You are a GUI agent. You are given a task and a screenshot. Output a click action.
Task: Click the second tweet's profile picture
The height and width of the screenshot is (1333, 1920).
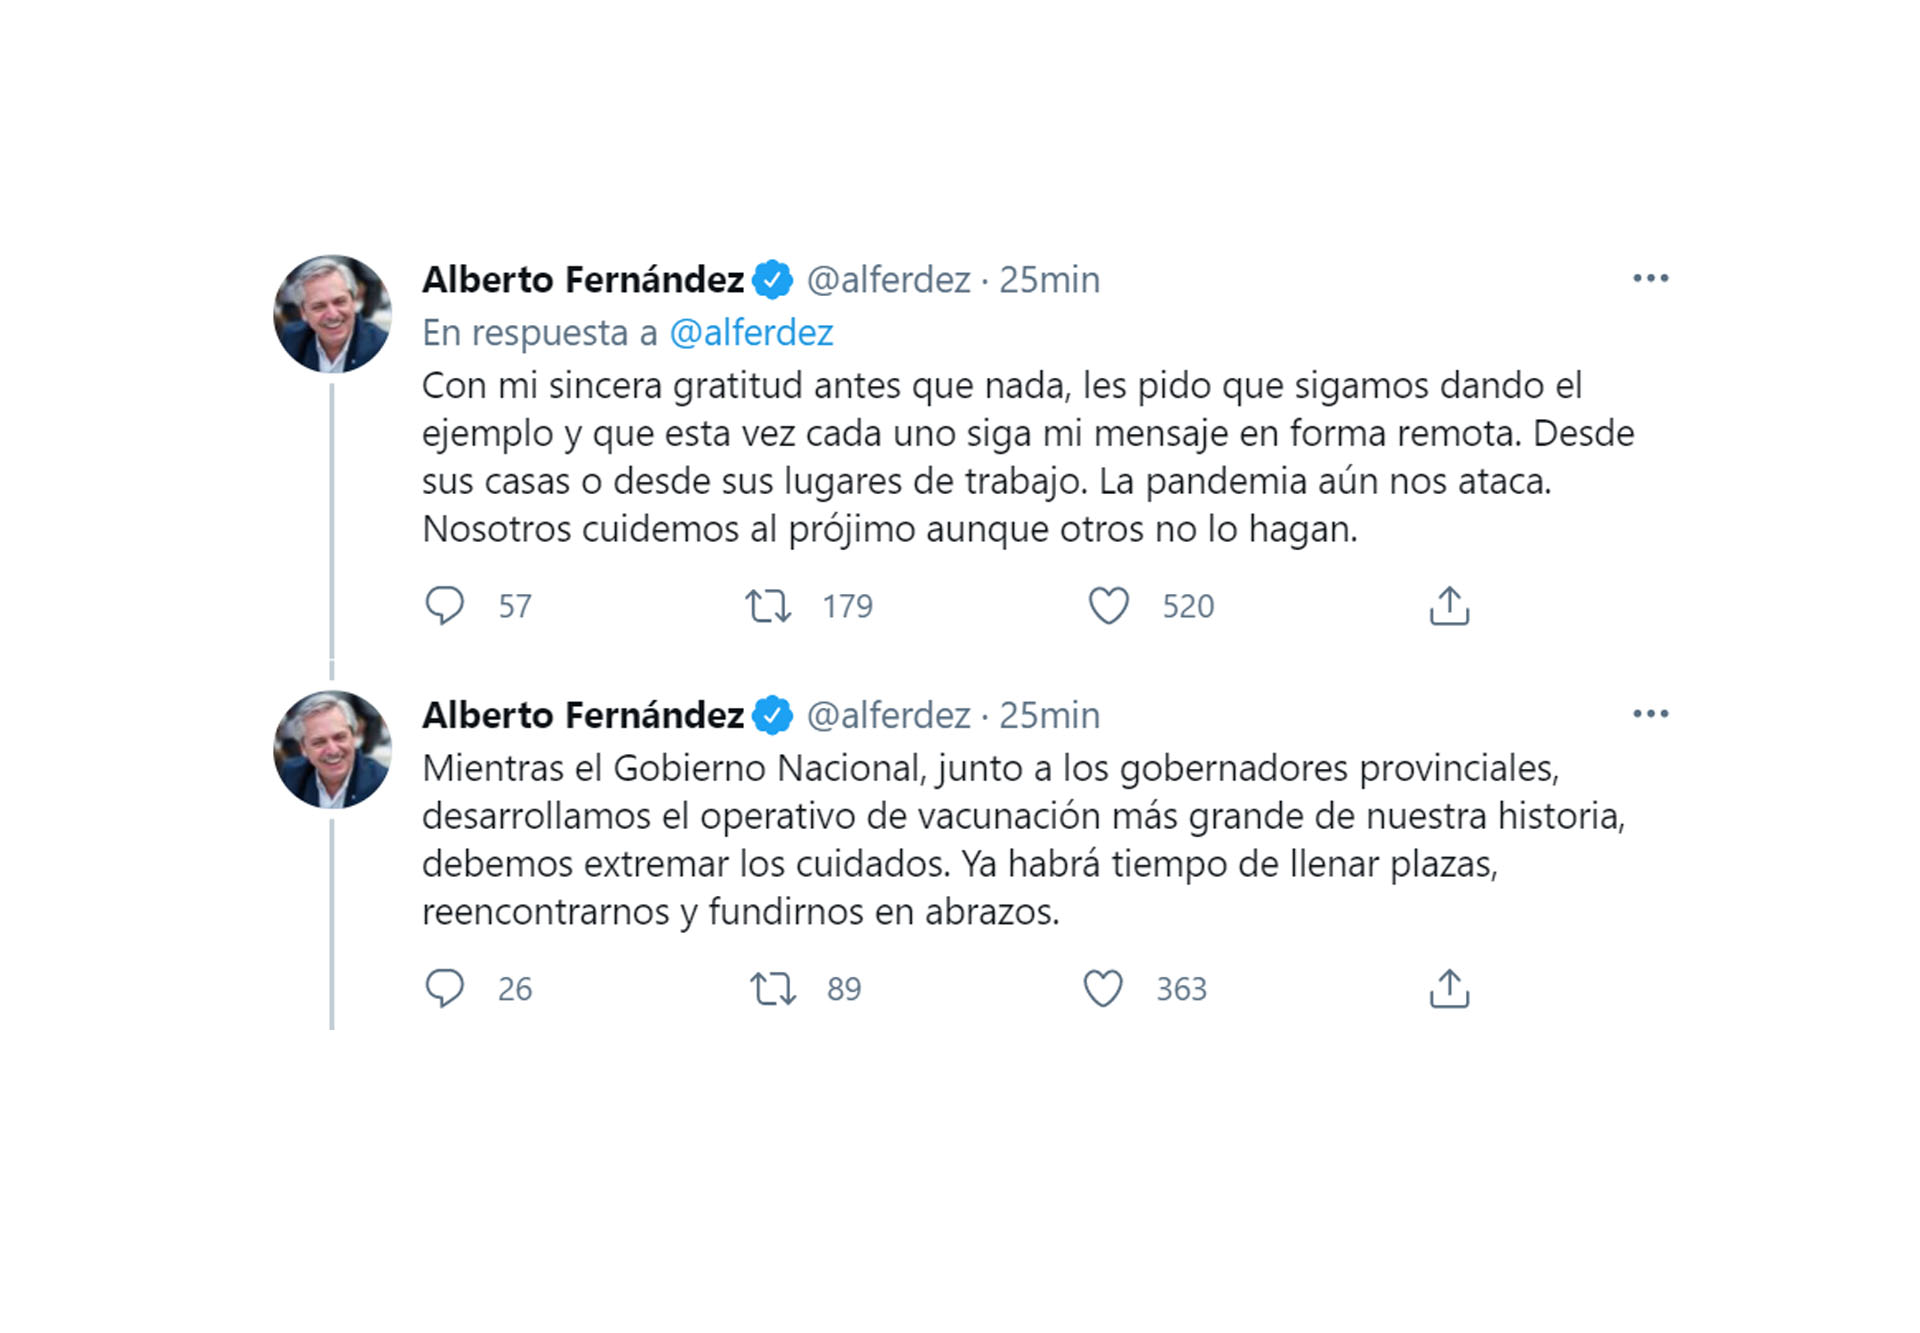pos(332,750)
